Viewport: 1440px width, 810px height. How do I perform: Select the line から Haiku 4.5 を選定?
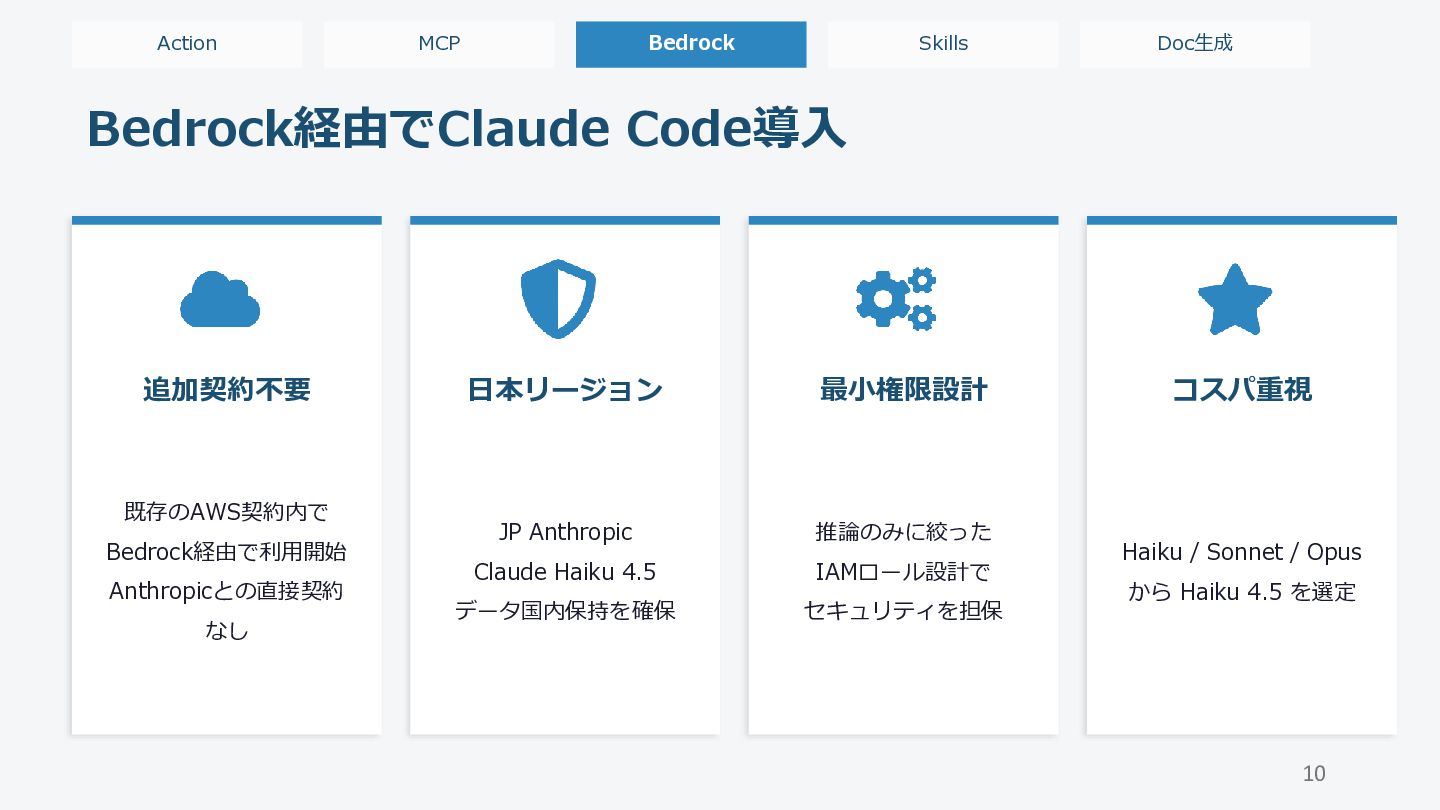[x=1242, y=592]
